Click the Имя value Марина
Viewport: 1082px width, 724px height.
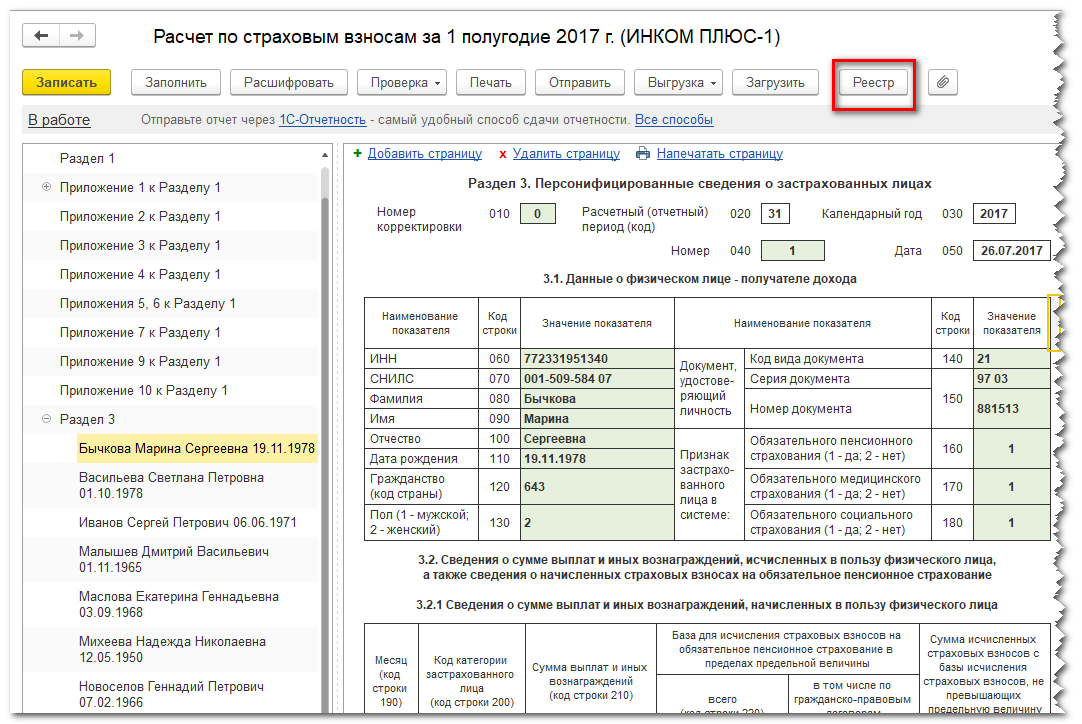597,418
